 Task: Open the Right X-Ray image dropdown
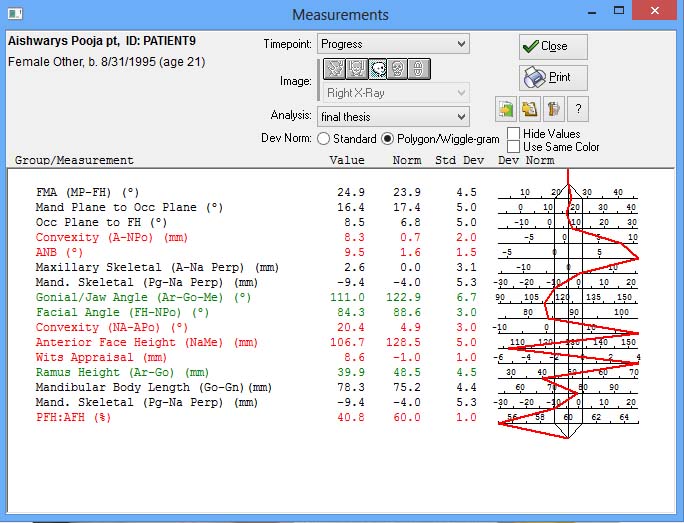(392, 93)
